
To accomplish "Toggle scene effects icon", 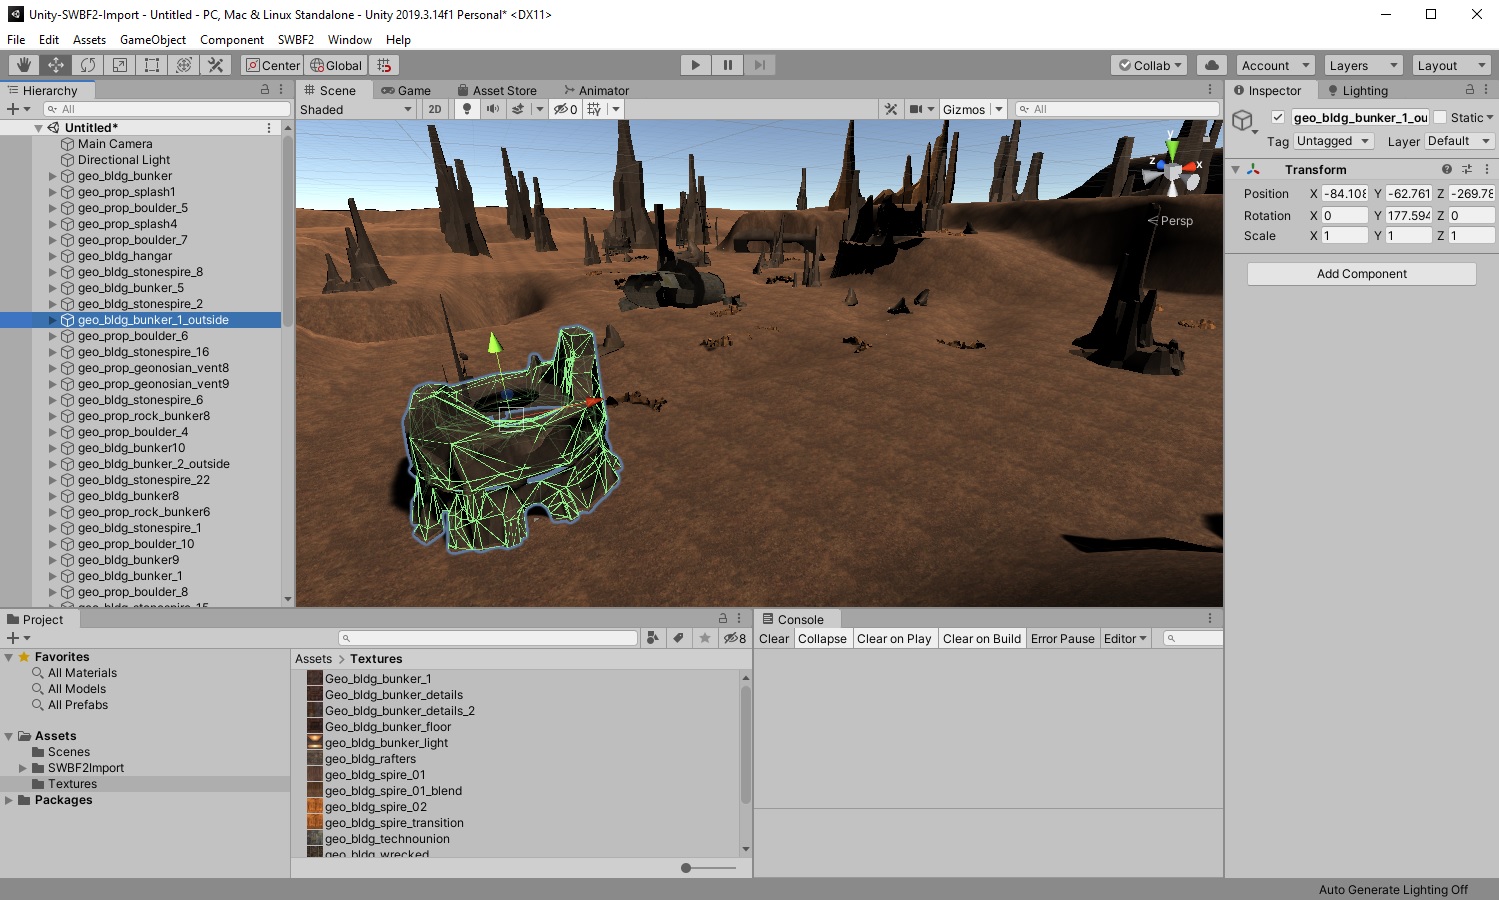I will [x=518, y=109].
